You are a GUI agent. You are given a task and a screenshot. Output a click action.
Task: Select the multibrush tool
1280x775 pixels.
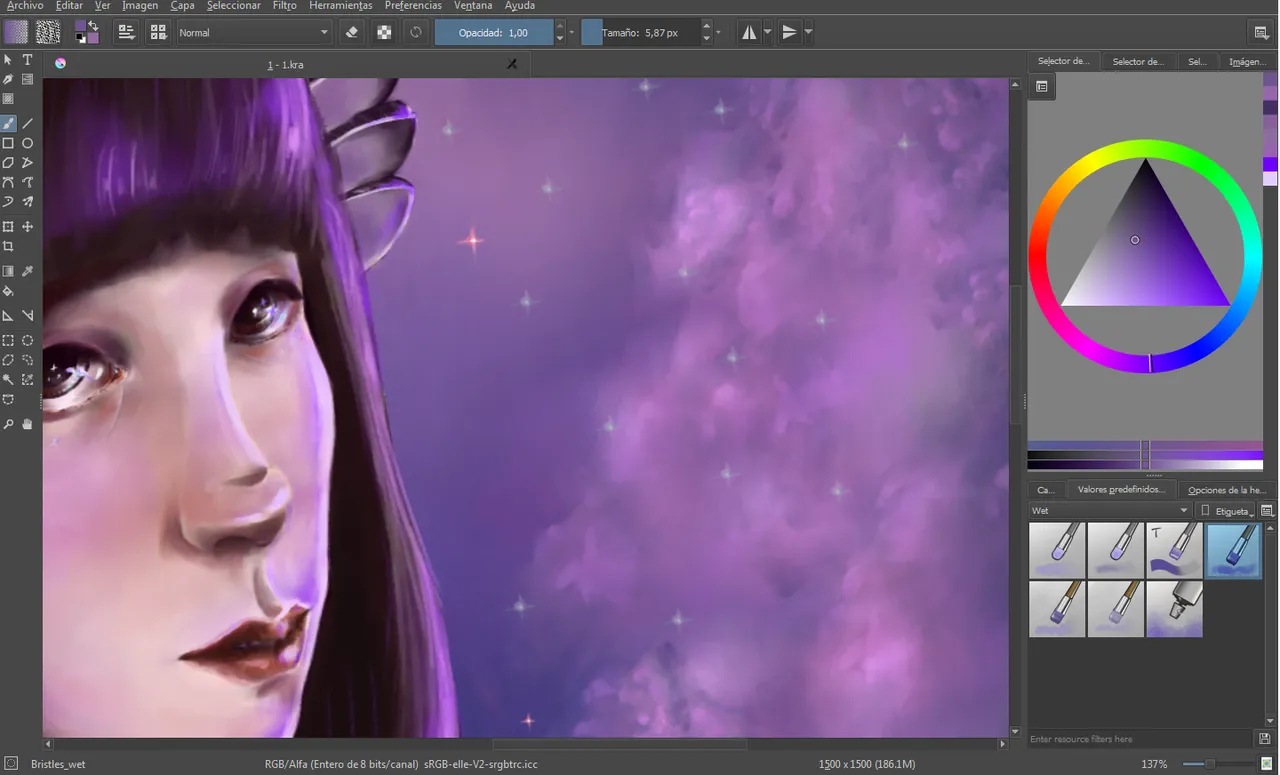tap(28, 201)
